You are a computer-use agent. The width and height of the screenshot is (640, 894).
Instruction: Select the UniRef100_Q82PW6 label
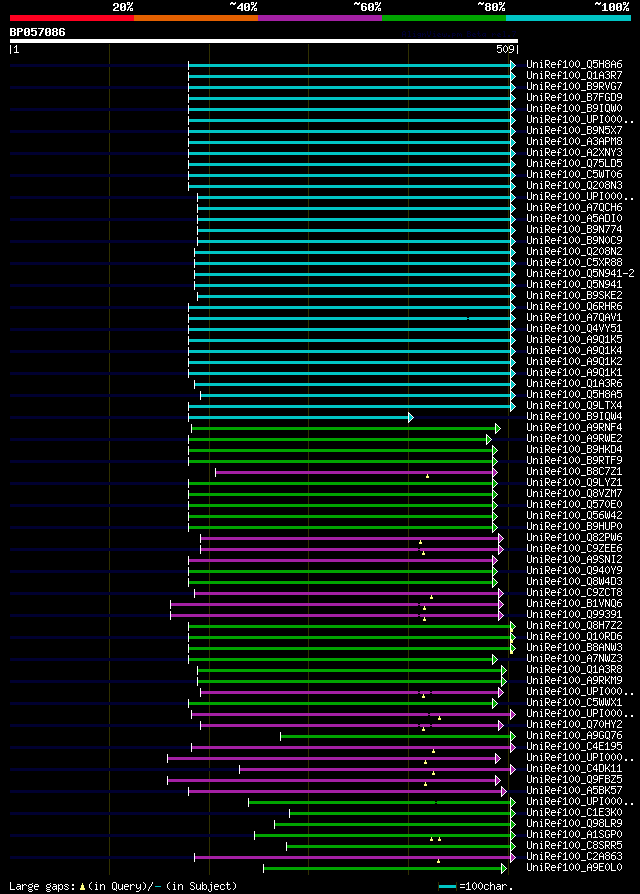(x=574, y=538)
